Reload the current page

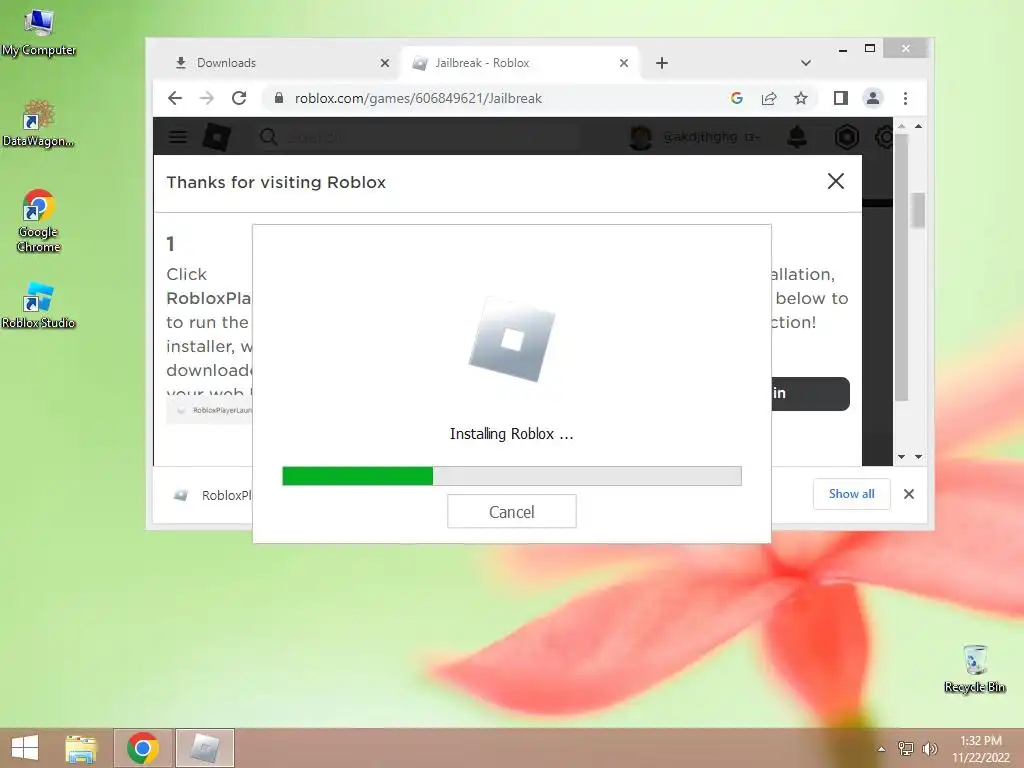coord(239,98)
